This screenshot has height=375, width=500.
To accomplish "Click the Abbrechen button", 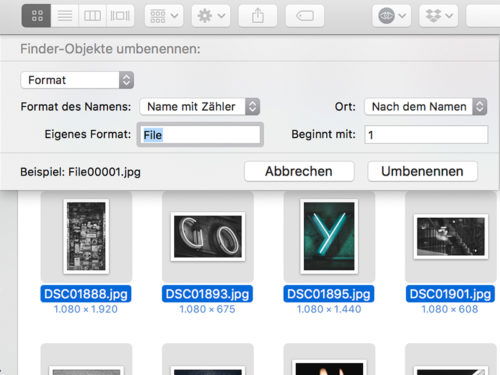I will click(x=299, y=171).
